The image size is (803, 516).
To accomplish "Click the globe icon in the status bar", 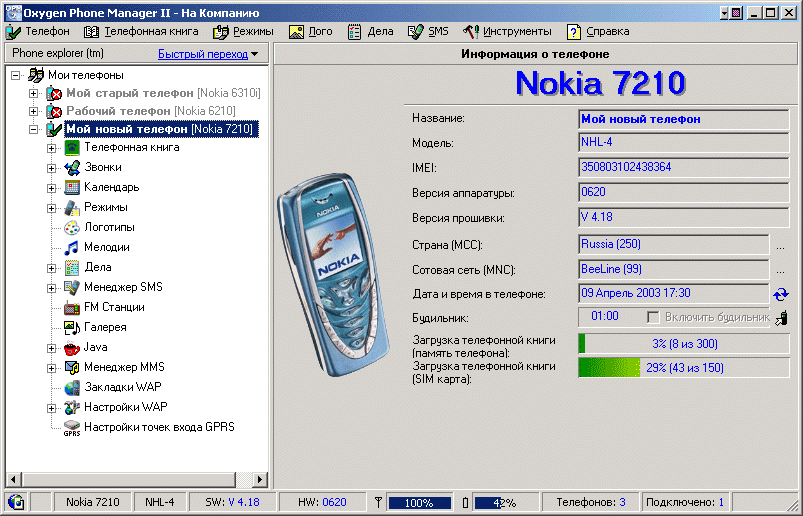I will point(16,502).
